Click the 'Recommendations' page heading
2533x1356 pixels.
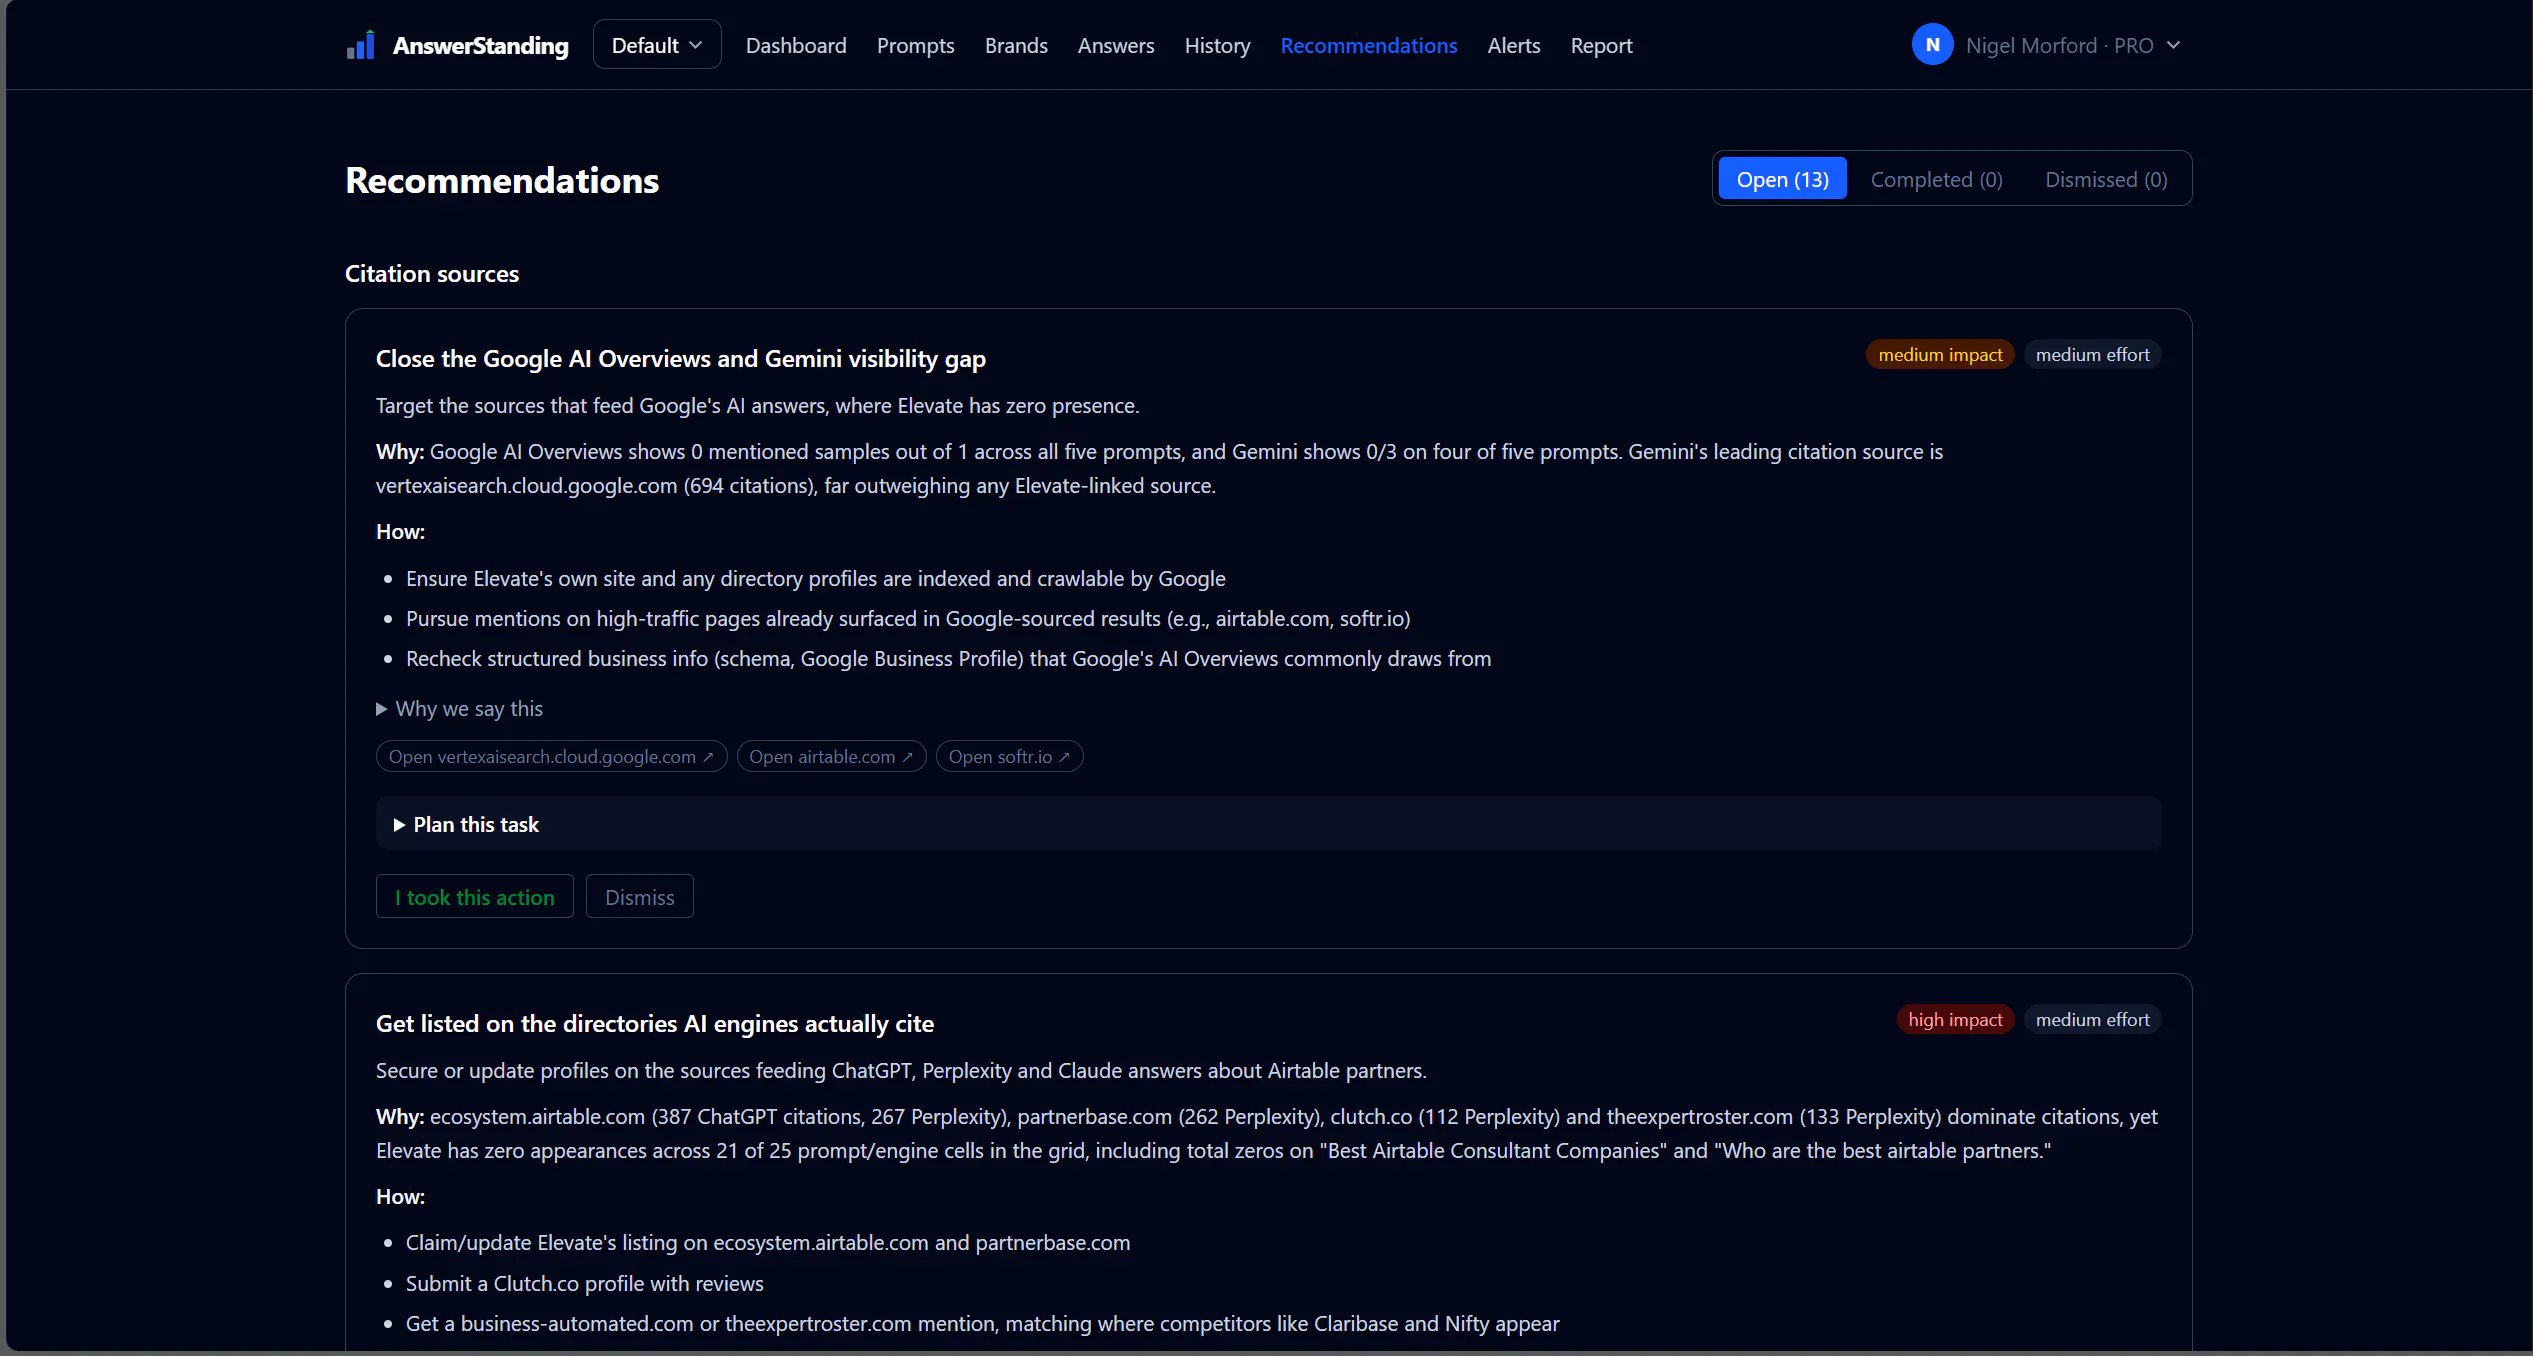[502, 180]
